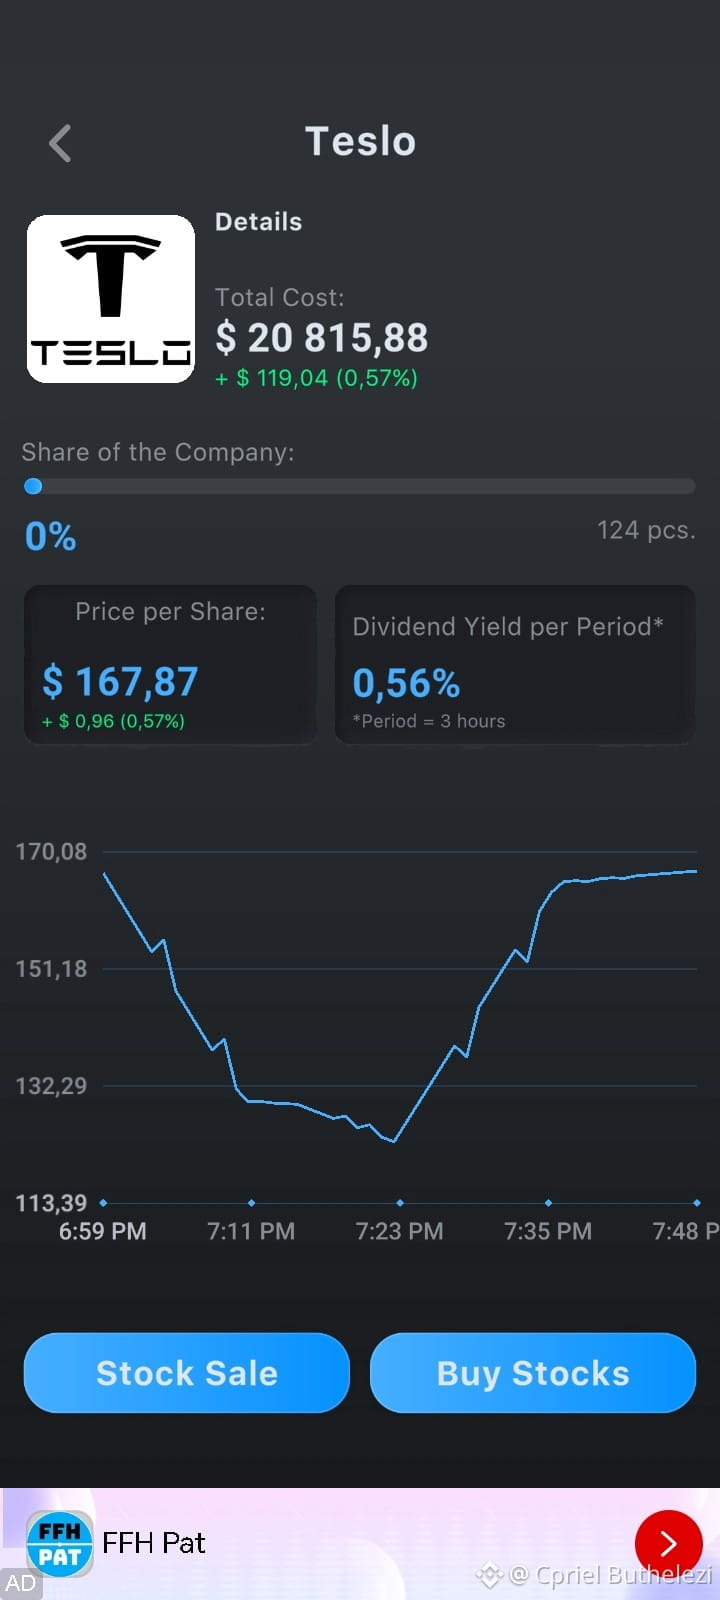Tap the Teslo page title
This screenshot has height=1600, width=720.
click(x=360, y=142)
